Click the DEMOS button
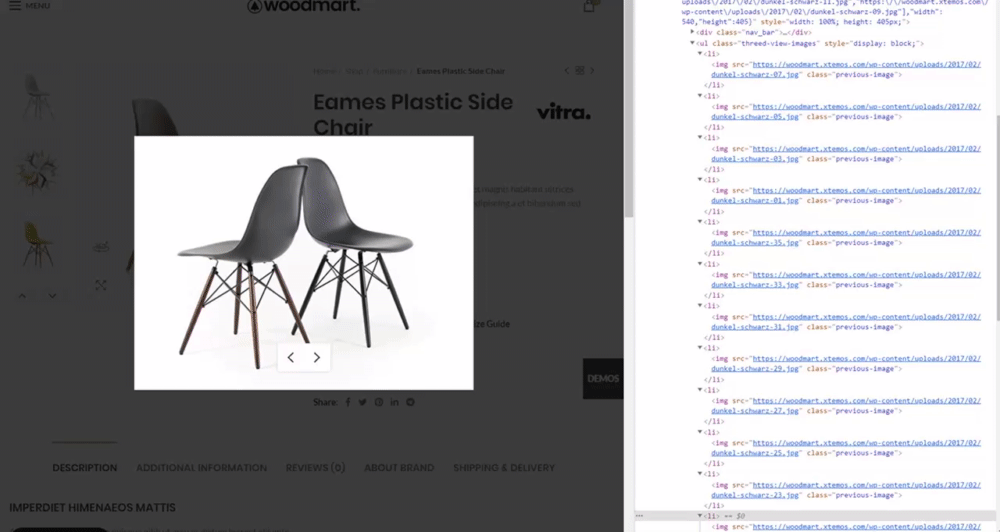This screenshot has height=532, width=1000. (x=603, y=378)
